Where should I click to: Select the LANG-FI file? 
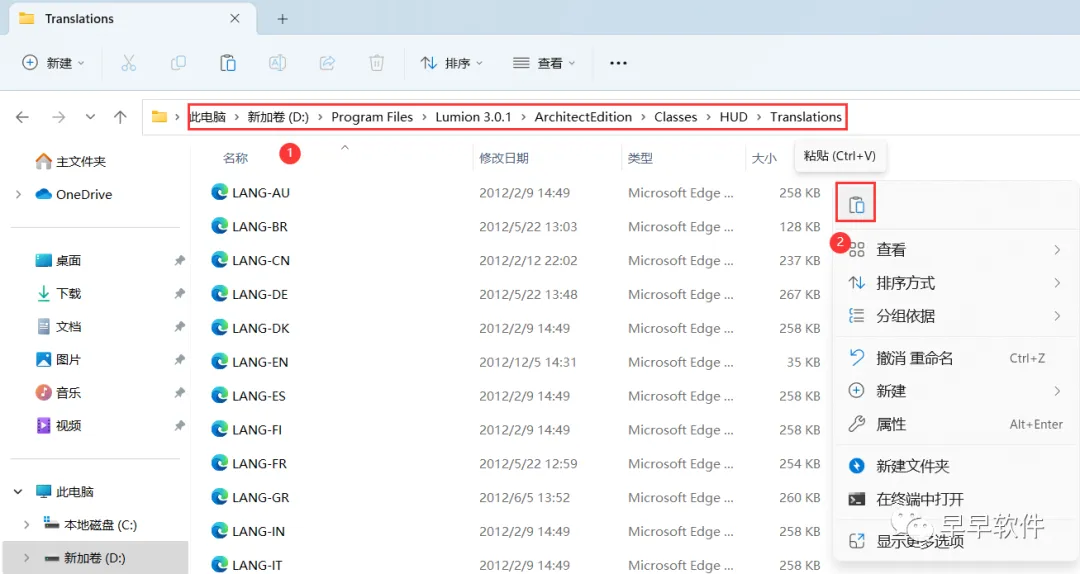tap(247, 429)
